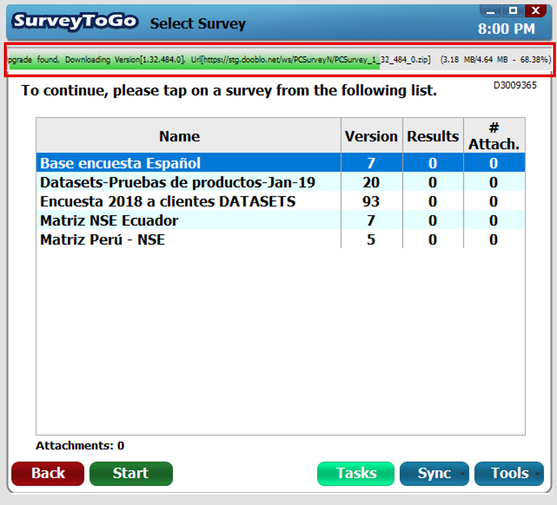557x505 pixels.
Task: Click version 20 cell of Datasets-Pruebas
Action: coord(372,182)
